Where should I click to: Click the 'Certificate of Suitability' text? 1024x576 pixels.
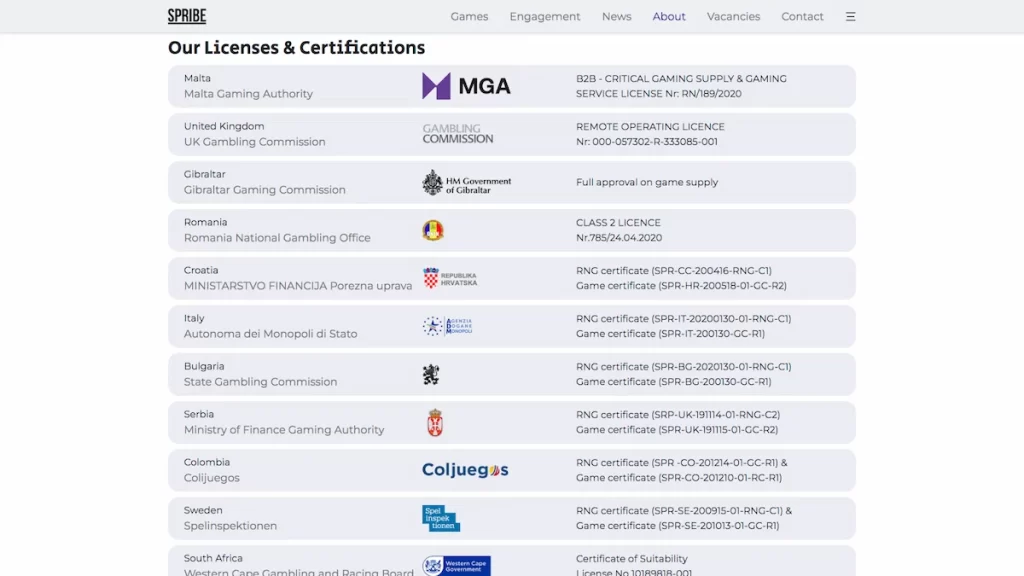(x=632, y=559)
